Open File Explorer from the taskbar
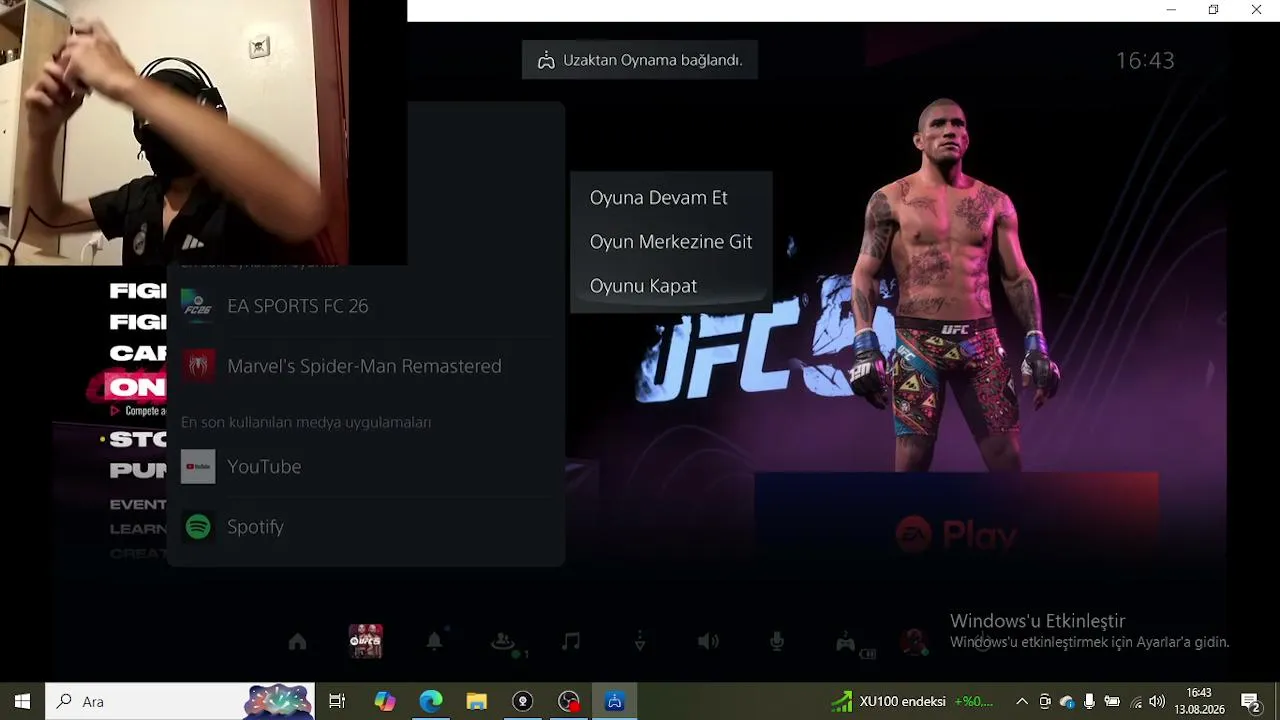 point(477,701)
